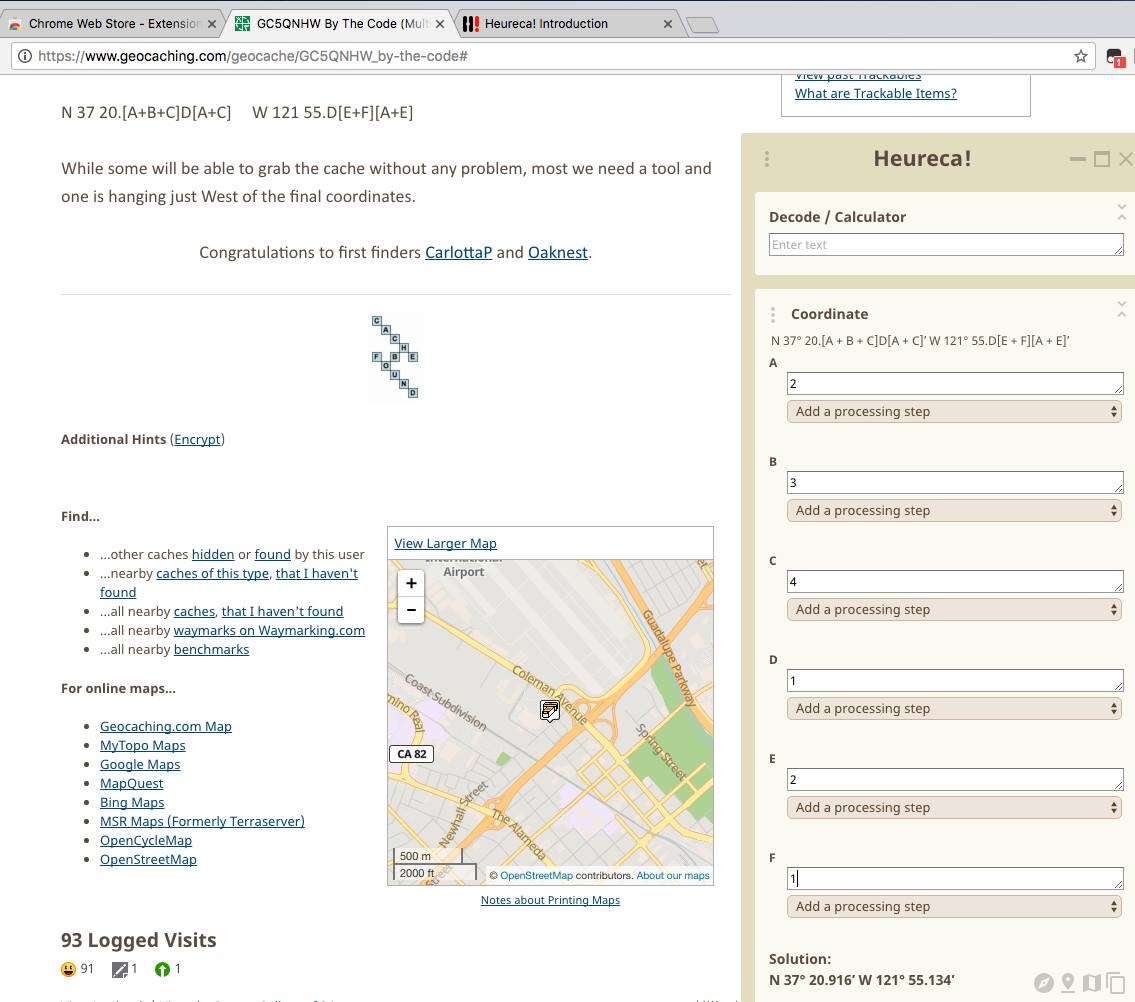Open the processing step dropdown for variable E
This screenshot has width=1135, height=1002.
click(954, 807)
